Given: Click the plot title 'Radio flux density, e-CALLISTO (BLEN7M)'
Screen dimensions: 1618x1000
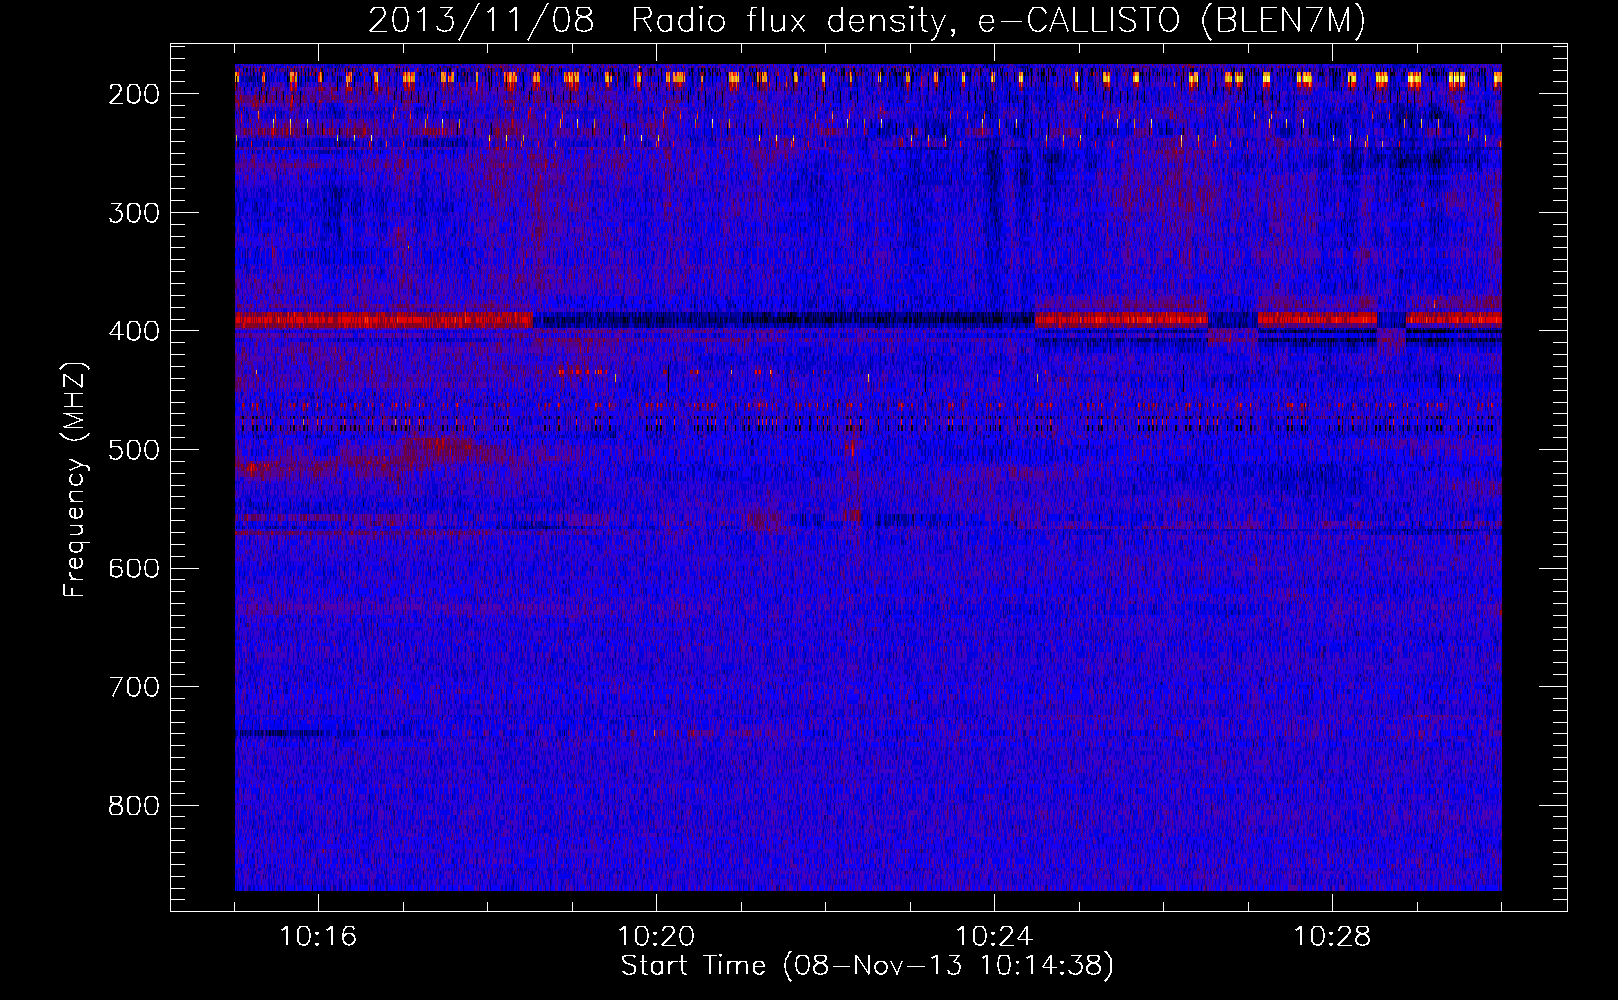Looking at the screenshot, I should pos(998,20).
